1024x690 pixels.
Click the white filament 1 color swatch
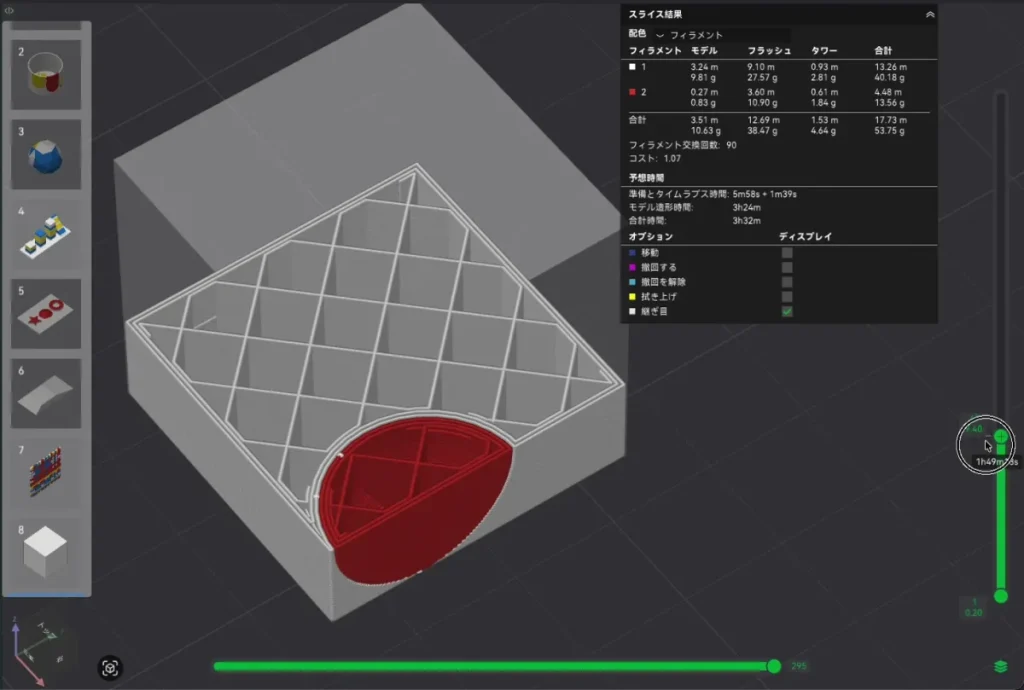coord(632,67)
